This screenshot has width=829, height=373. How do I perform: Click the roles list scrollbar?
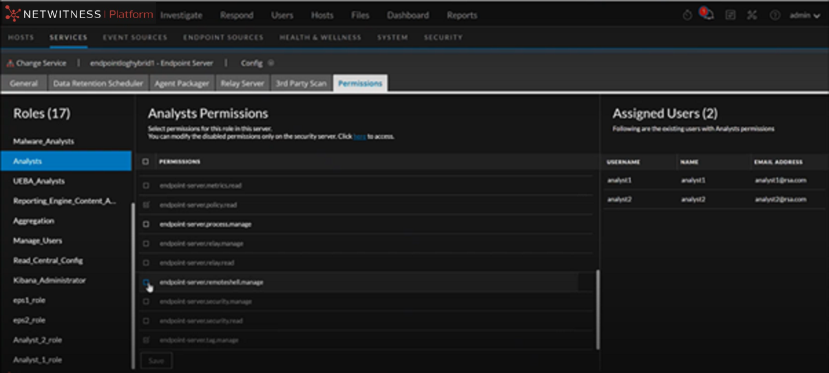(x=133, y=285)
